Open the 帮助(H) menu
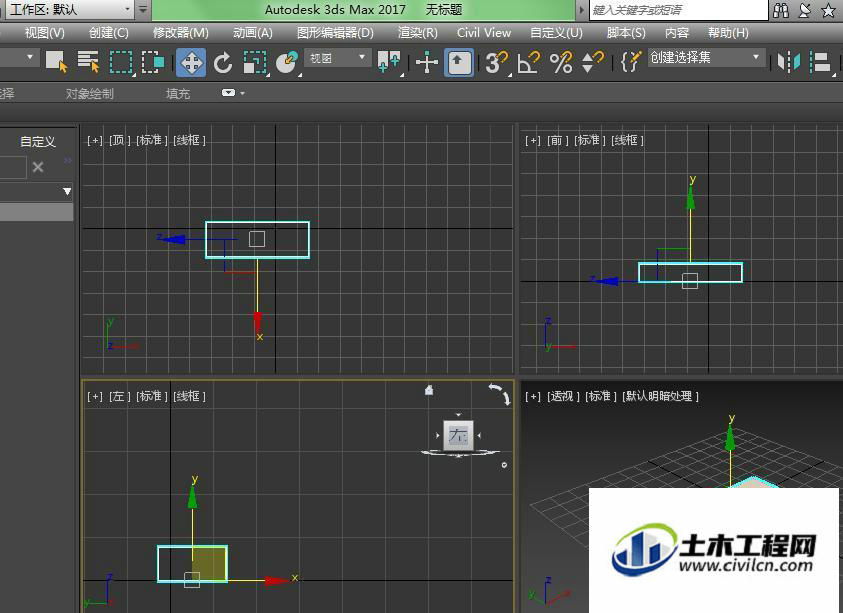Screen dimensions: 843x613 728,33
